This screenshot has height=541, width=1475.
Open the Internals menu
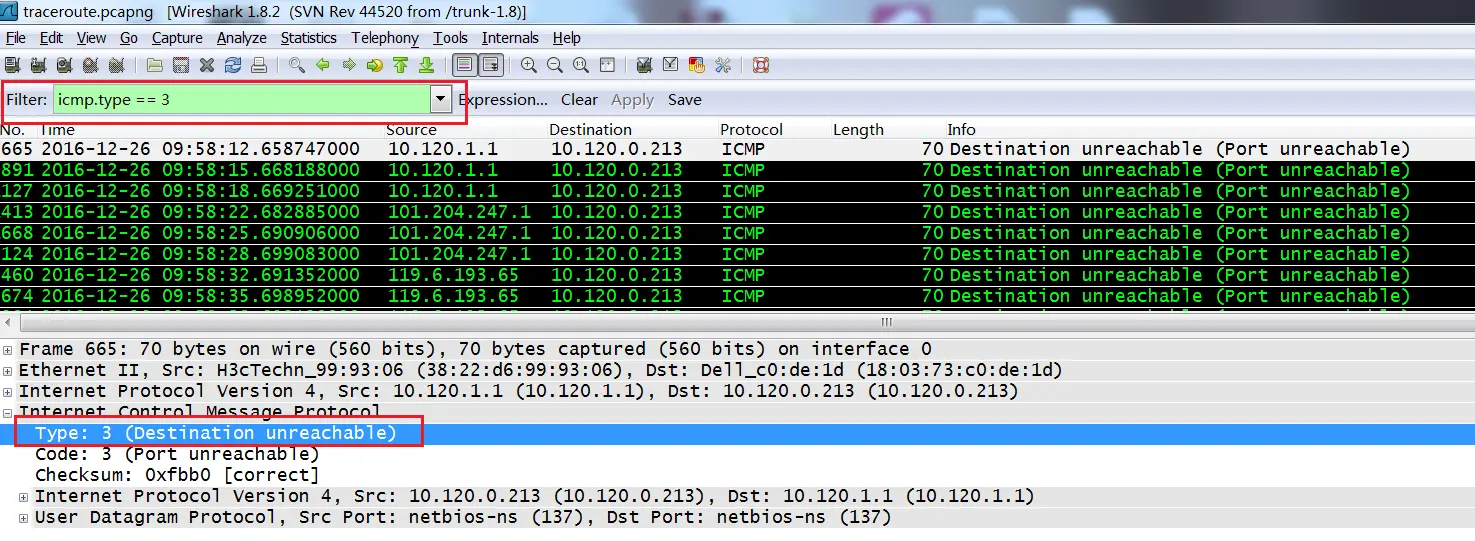coord(510,38)
